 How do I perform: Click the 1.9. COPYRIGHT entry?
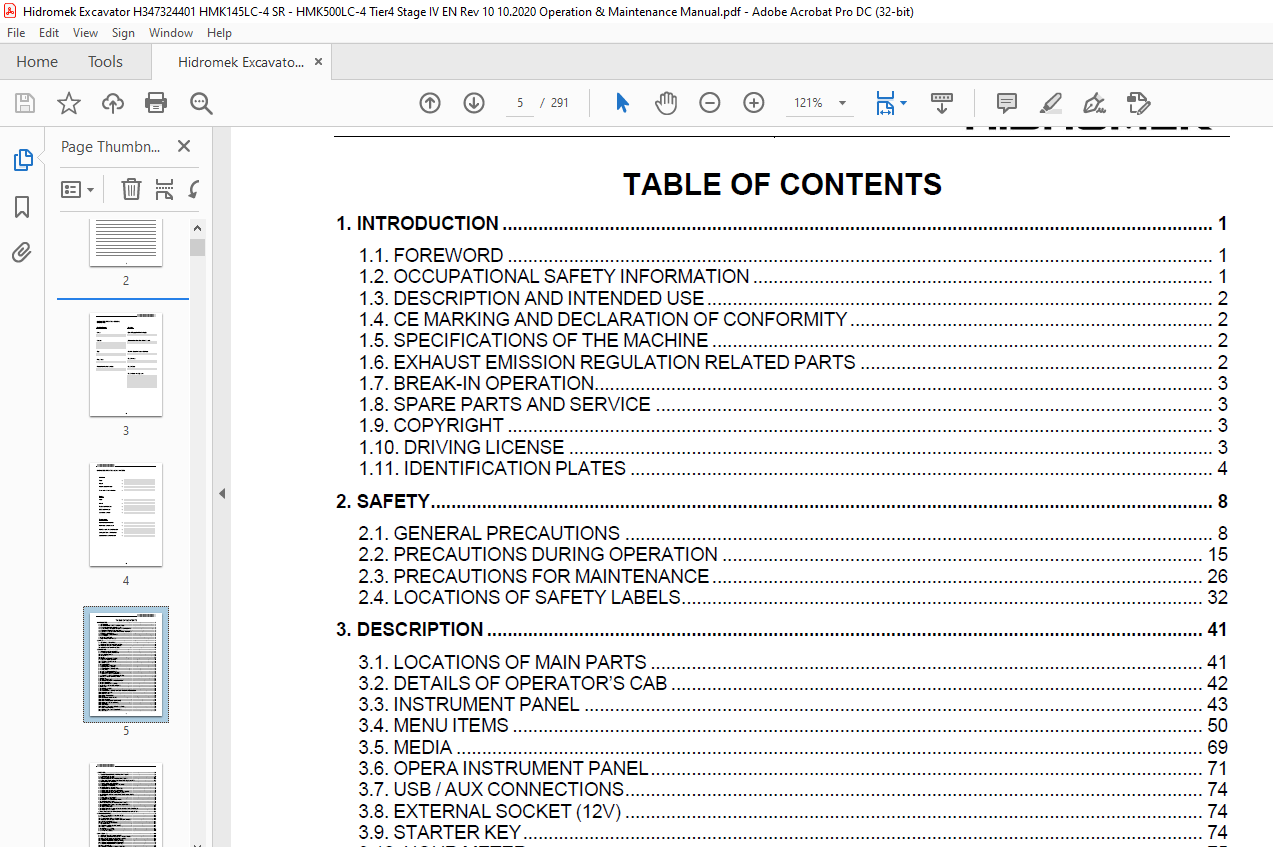click(793, 426)
